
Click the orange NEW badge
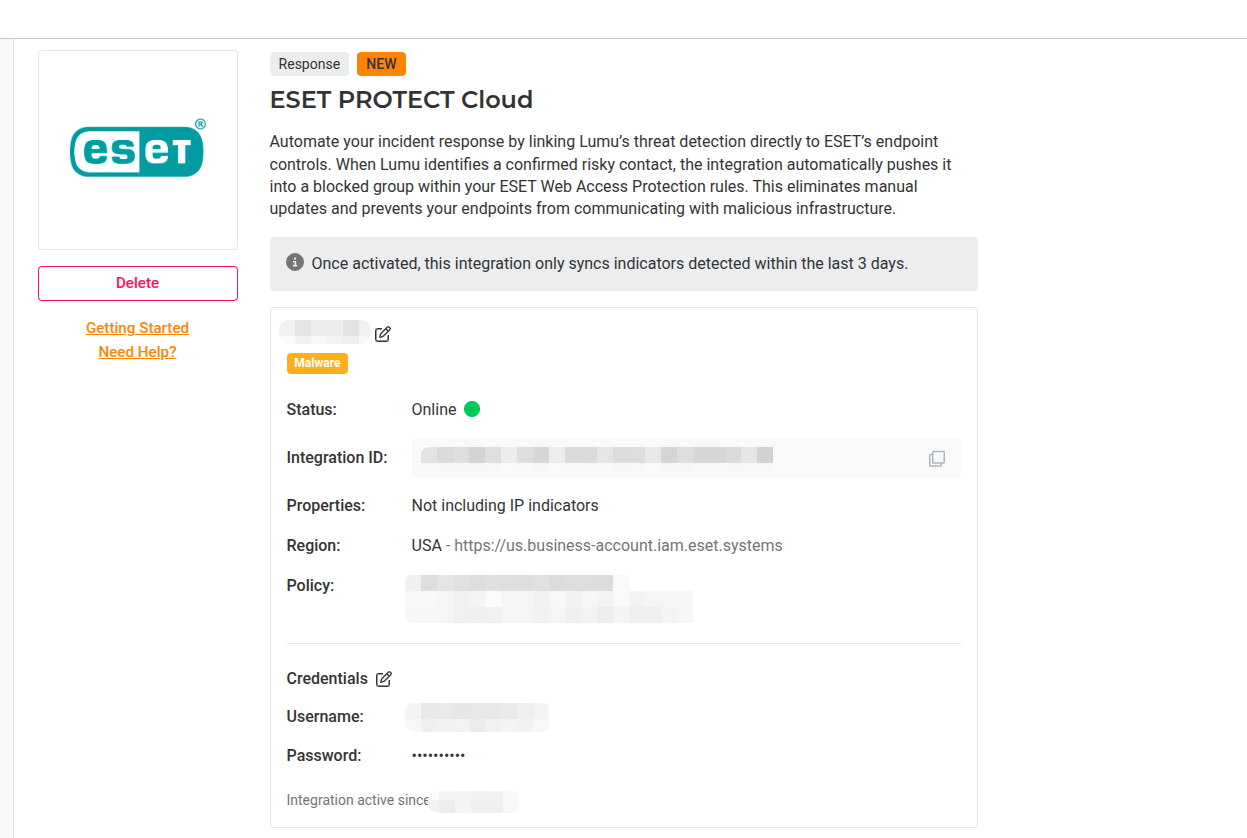pyautogui.click(x=381, y=64)
